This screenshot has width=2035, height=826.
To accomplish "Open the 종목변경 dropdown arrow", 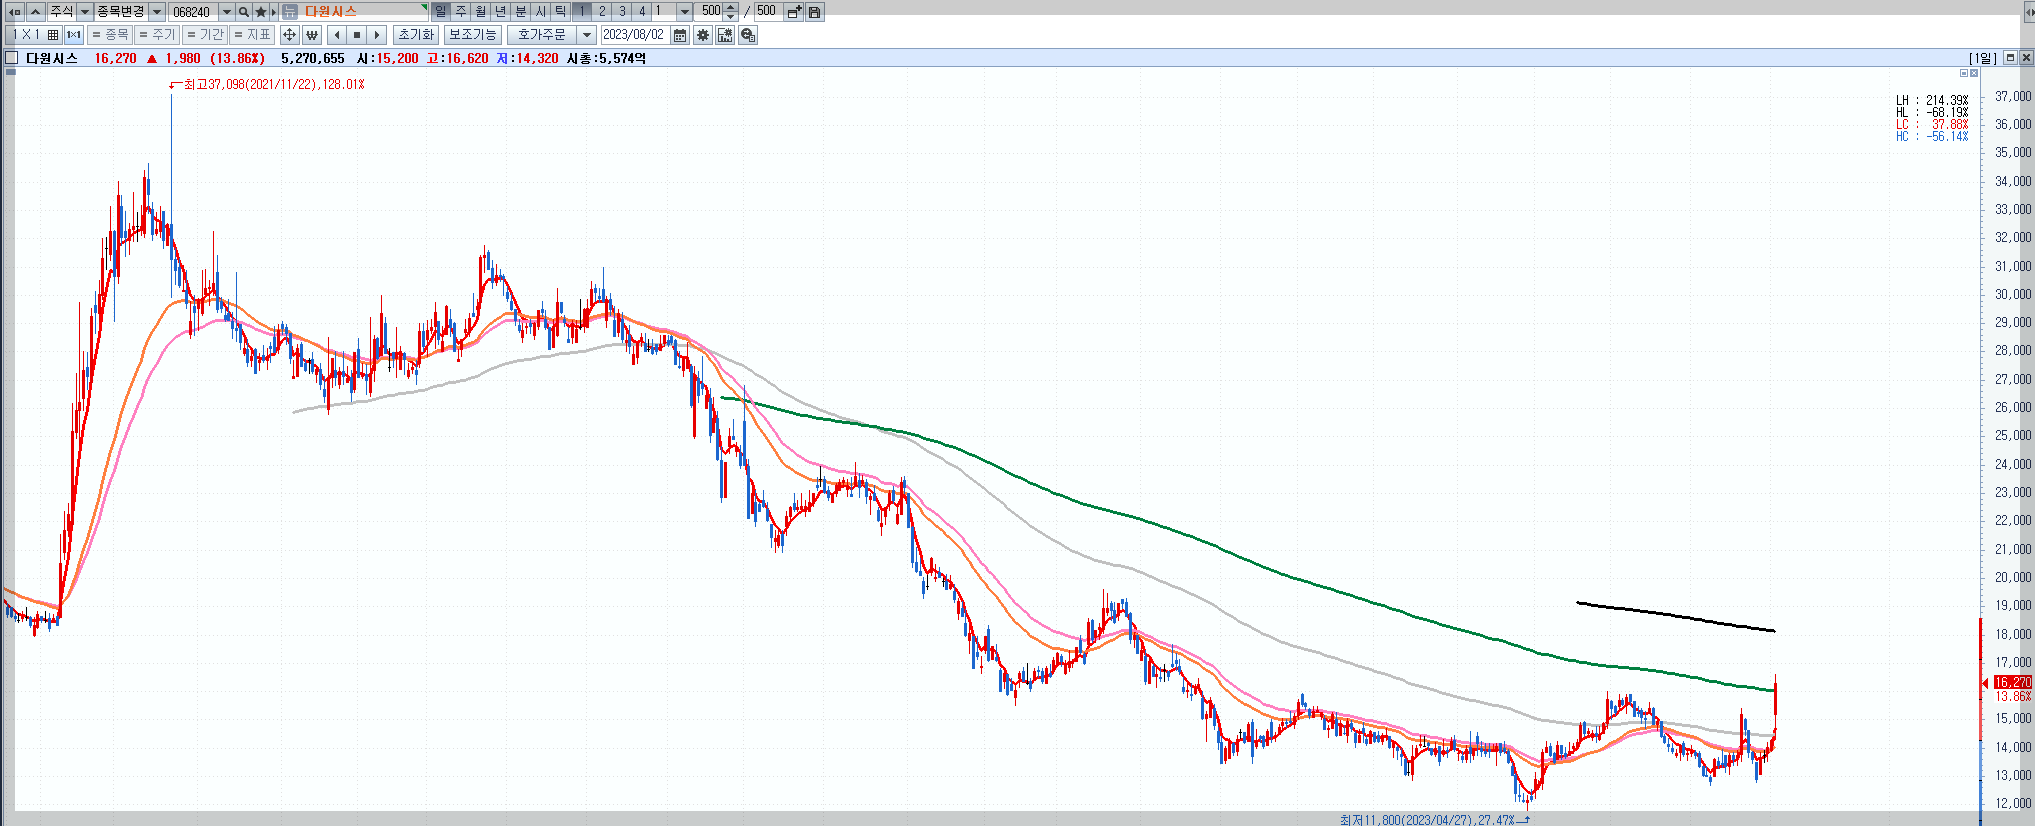I will (157, 11).
